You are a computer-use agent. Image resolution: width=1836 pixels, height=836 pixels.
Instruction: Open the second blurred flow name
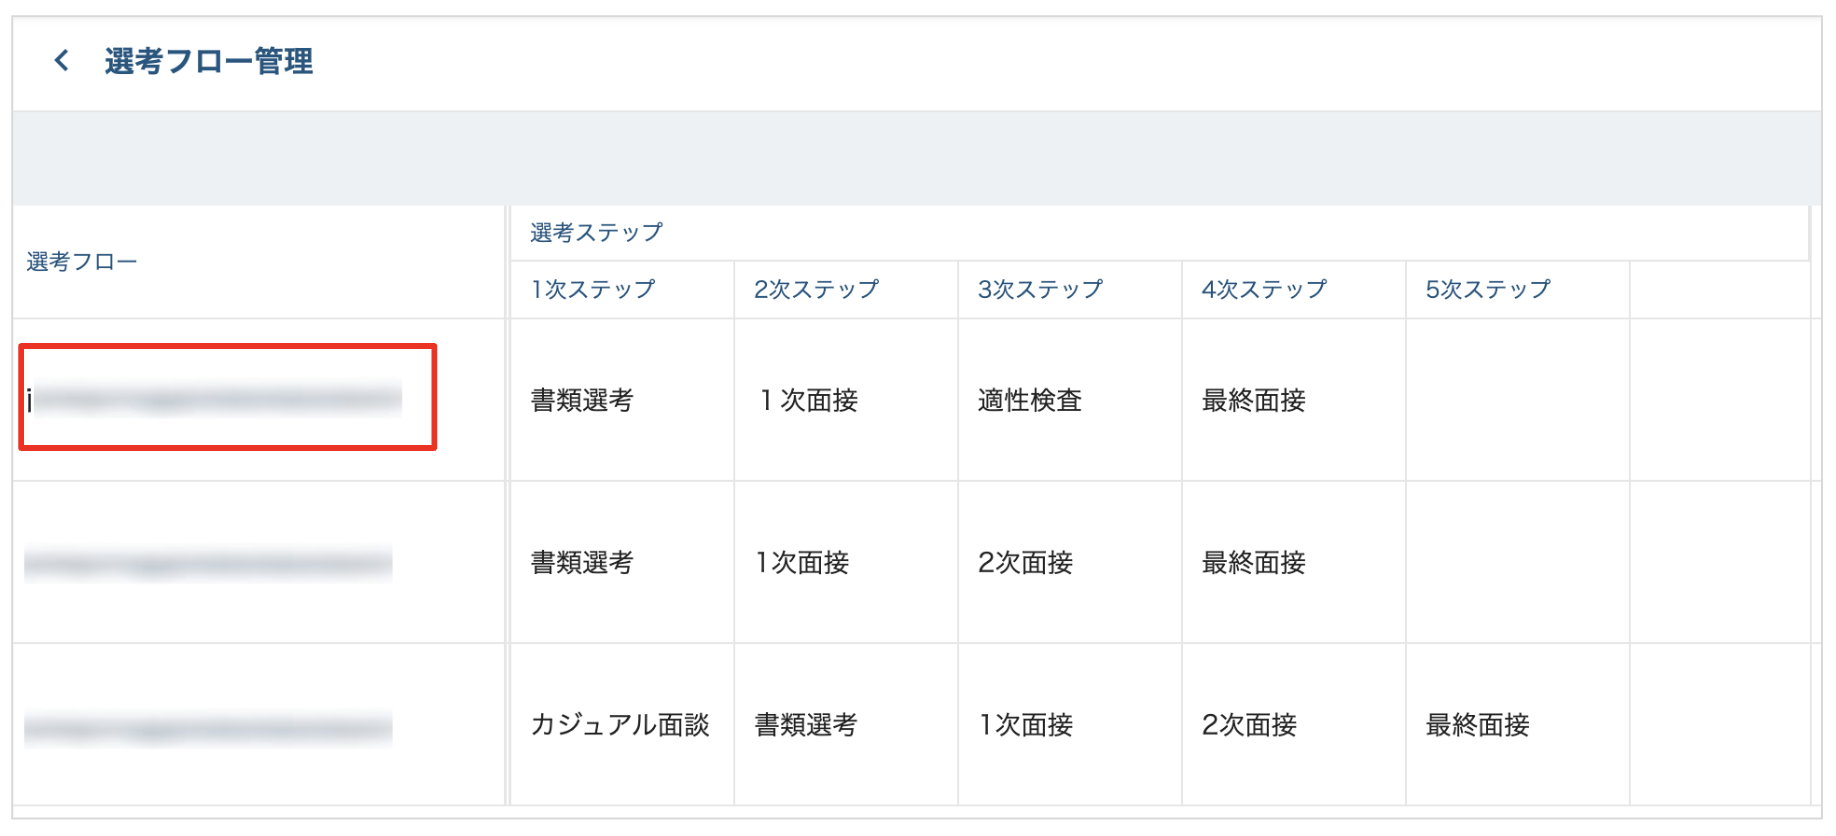(208, 563)
